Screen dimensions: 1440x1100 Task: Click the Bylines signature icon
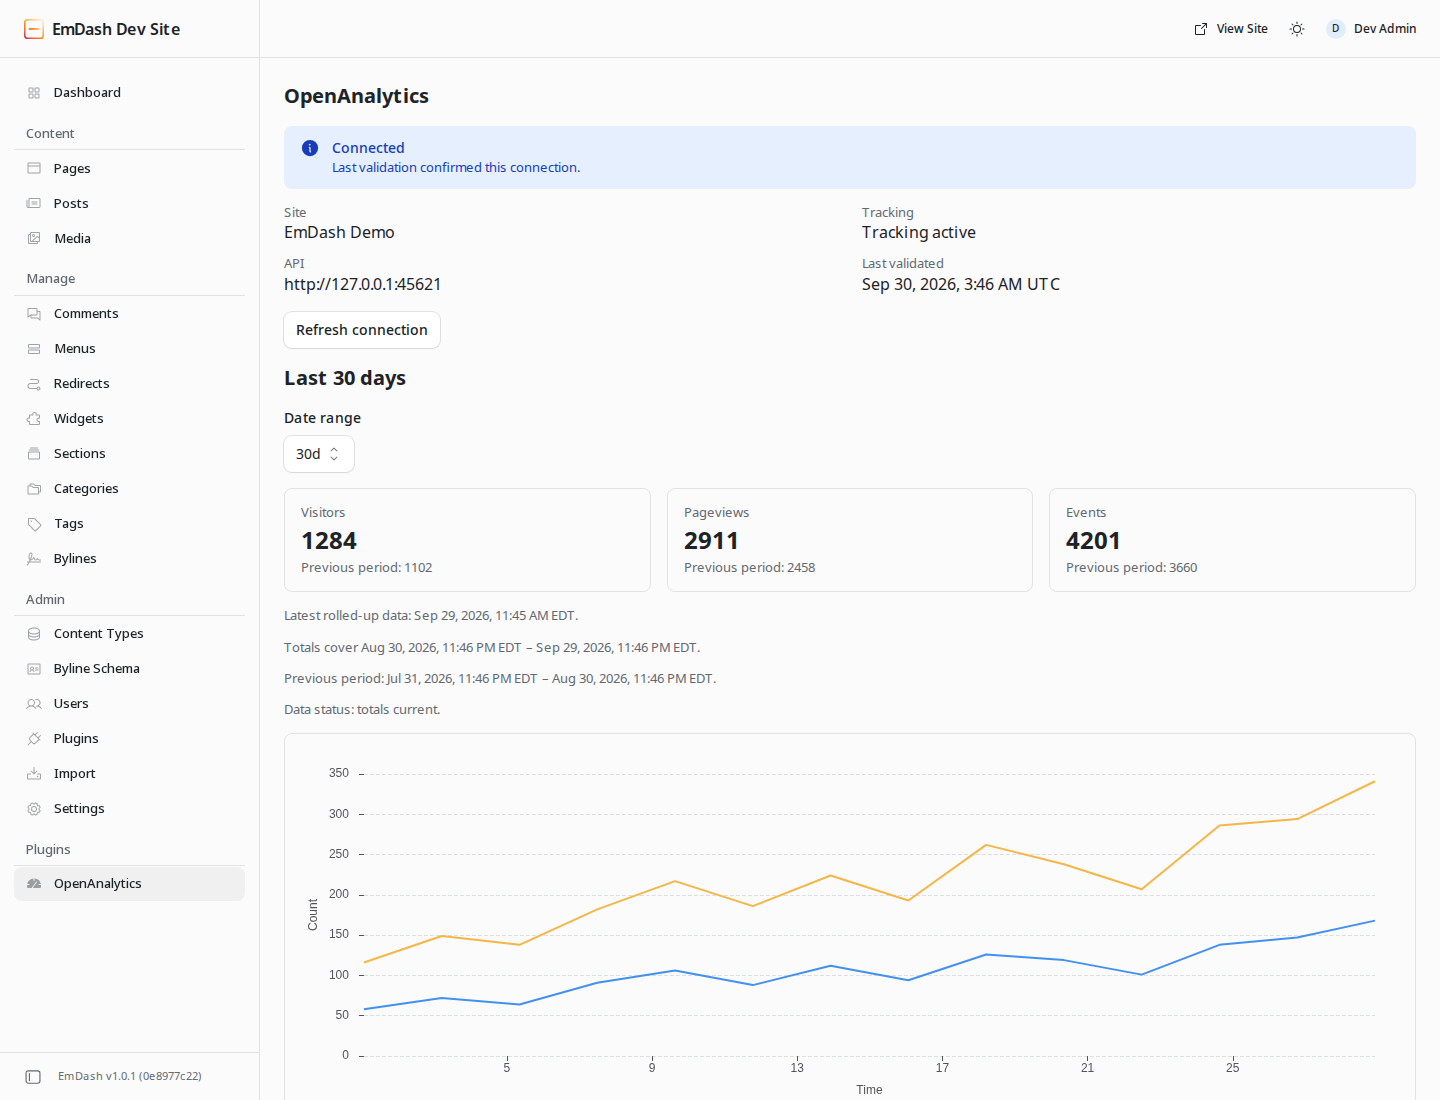click(x=34, y=558)
